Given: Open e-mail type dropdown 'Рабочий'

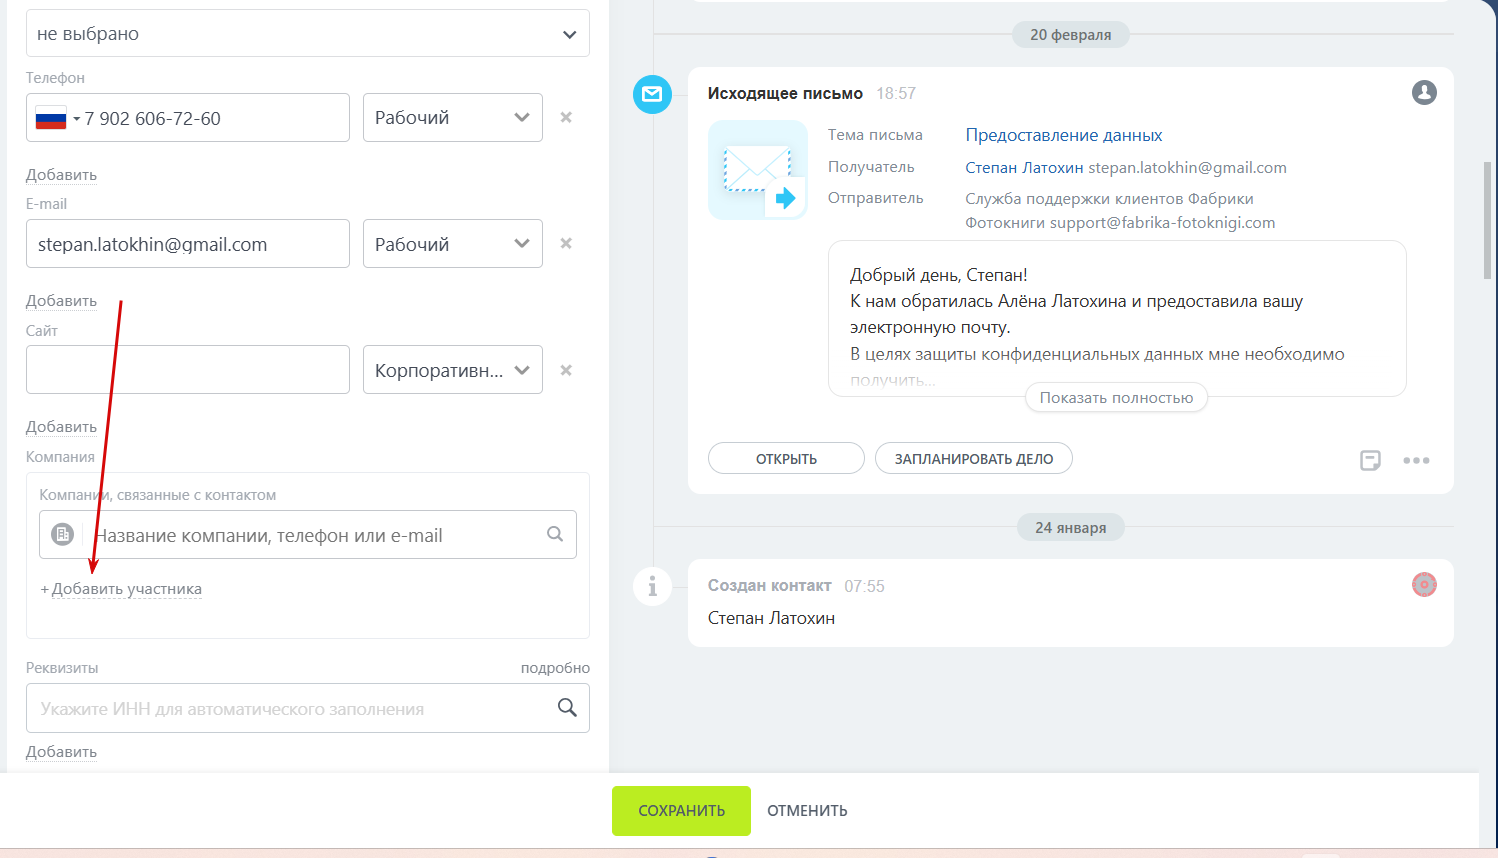Looking at the screenshot, I should point(452,244).
